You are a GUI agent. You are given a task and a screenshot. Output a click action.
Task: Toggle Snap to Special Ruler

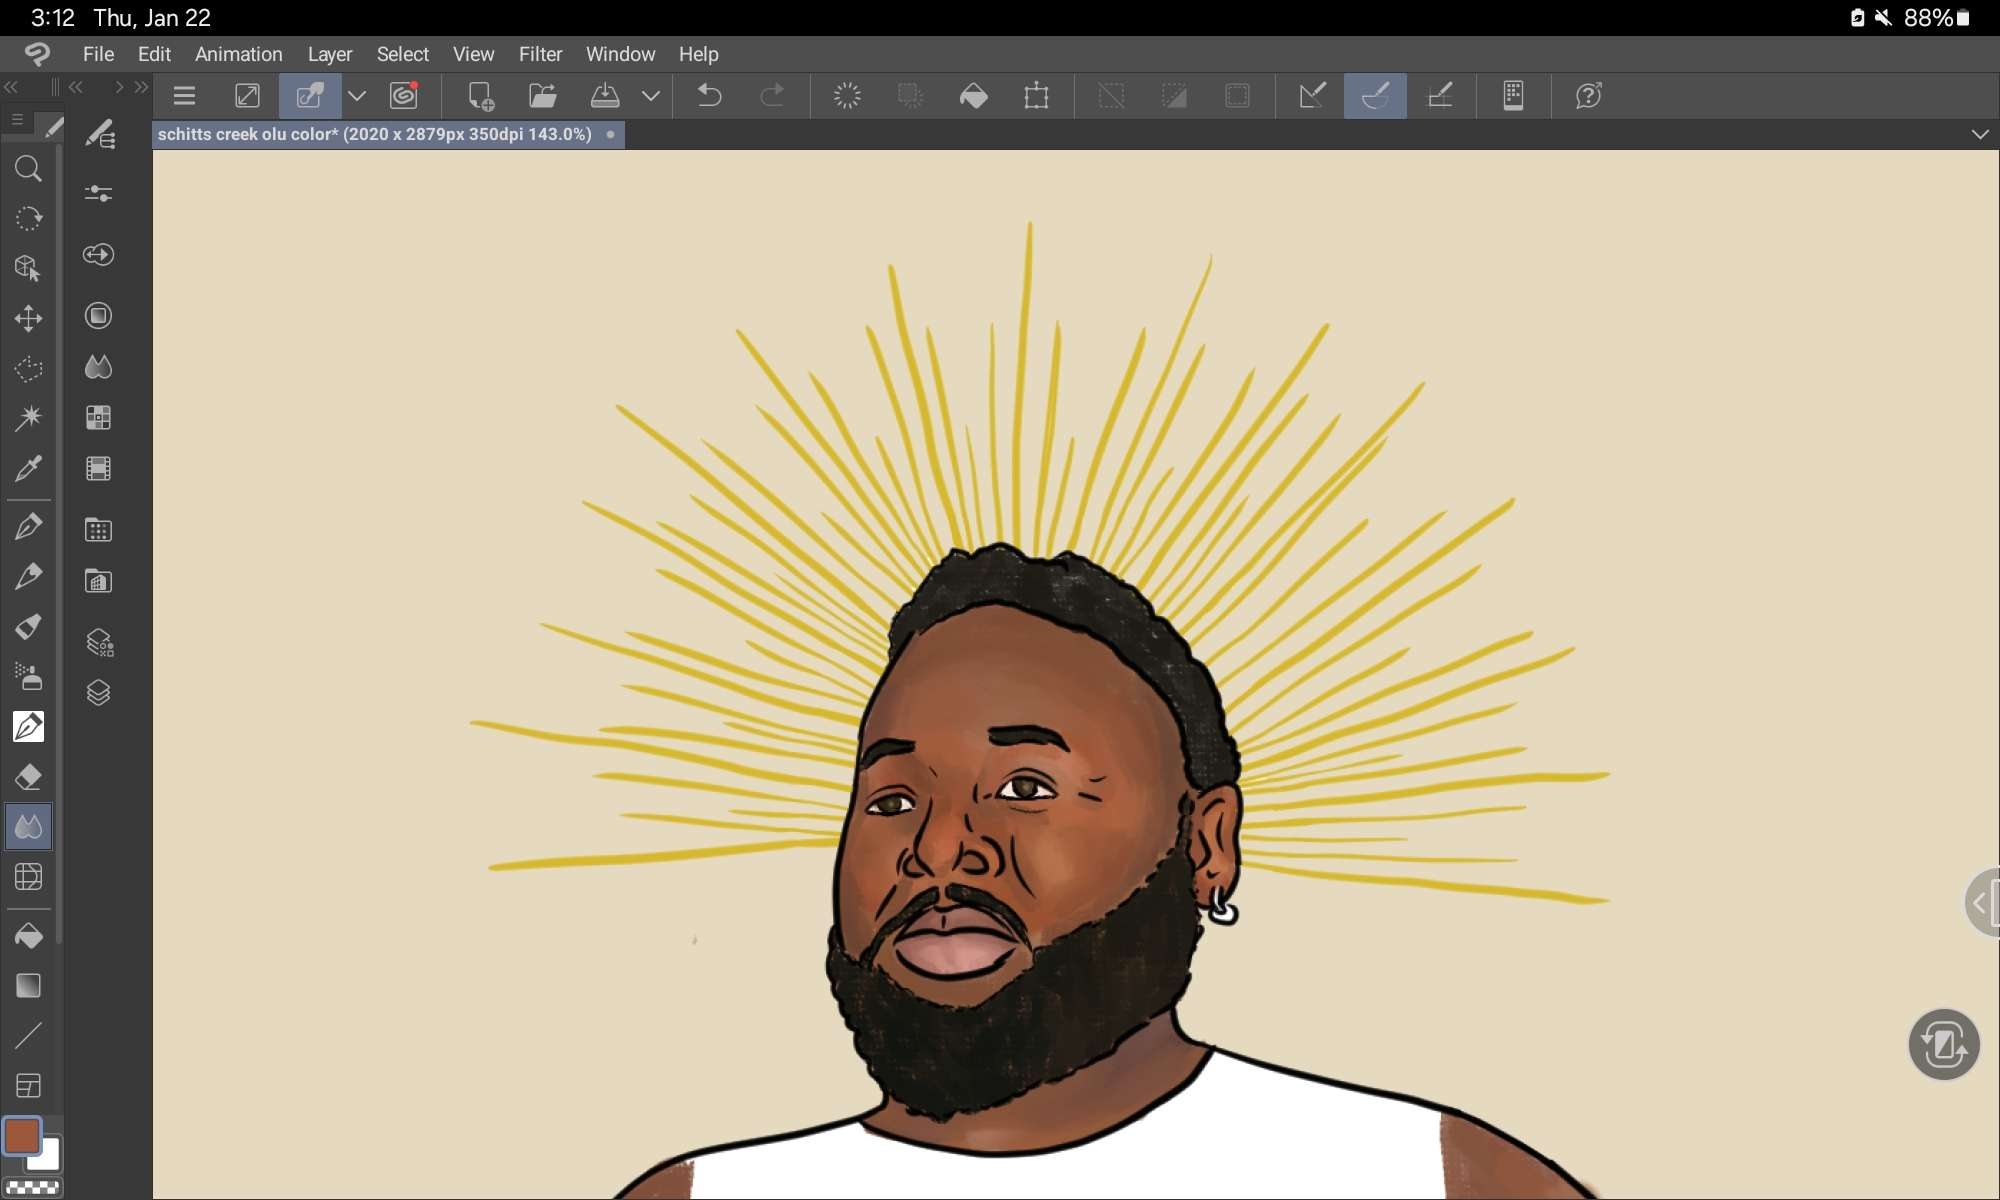pyautogui.click(x=1375, y=96)
